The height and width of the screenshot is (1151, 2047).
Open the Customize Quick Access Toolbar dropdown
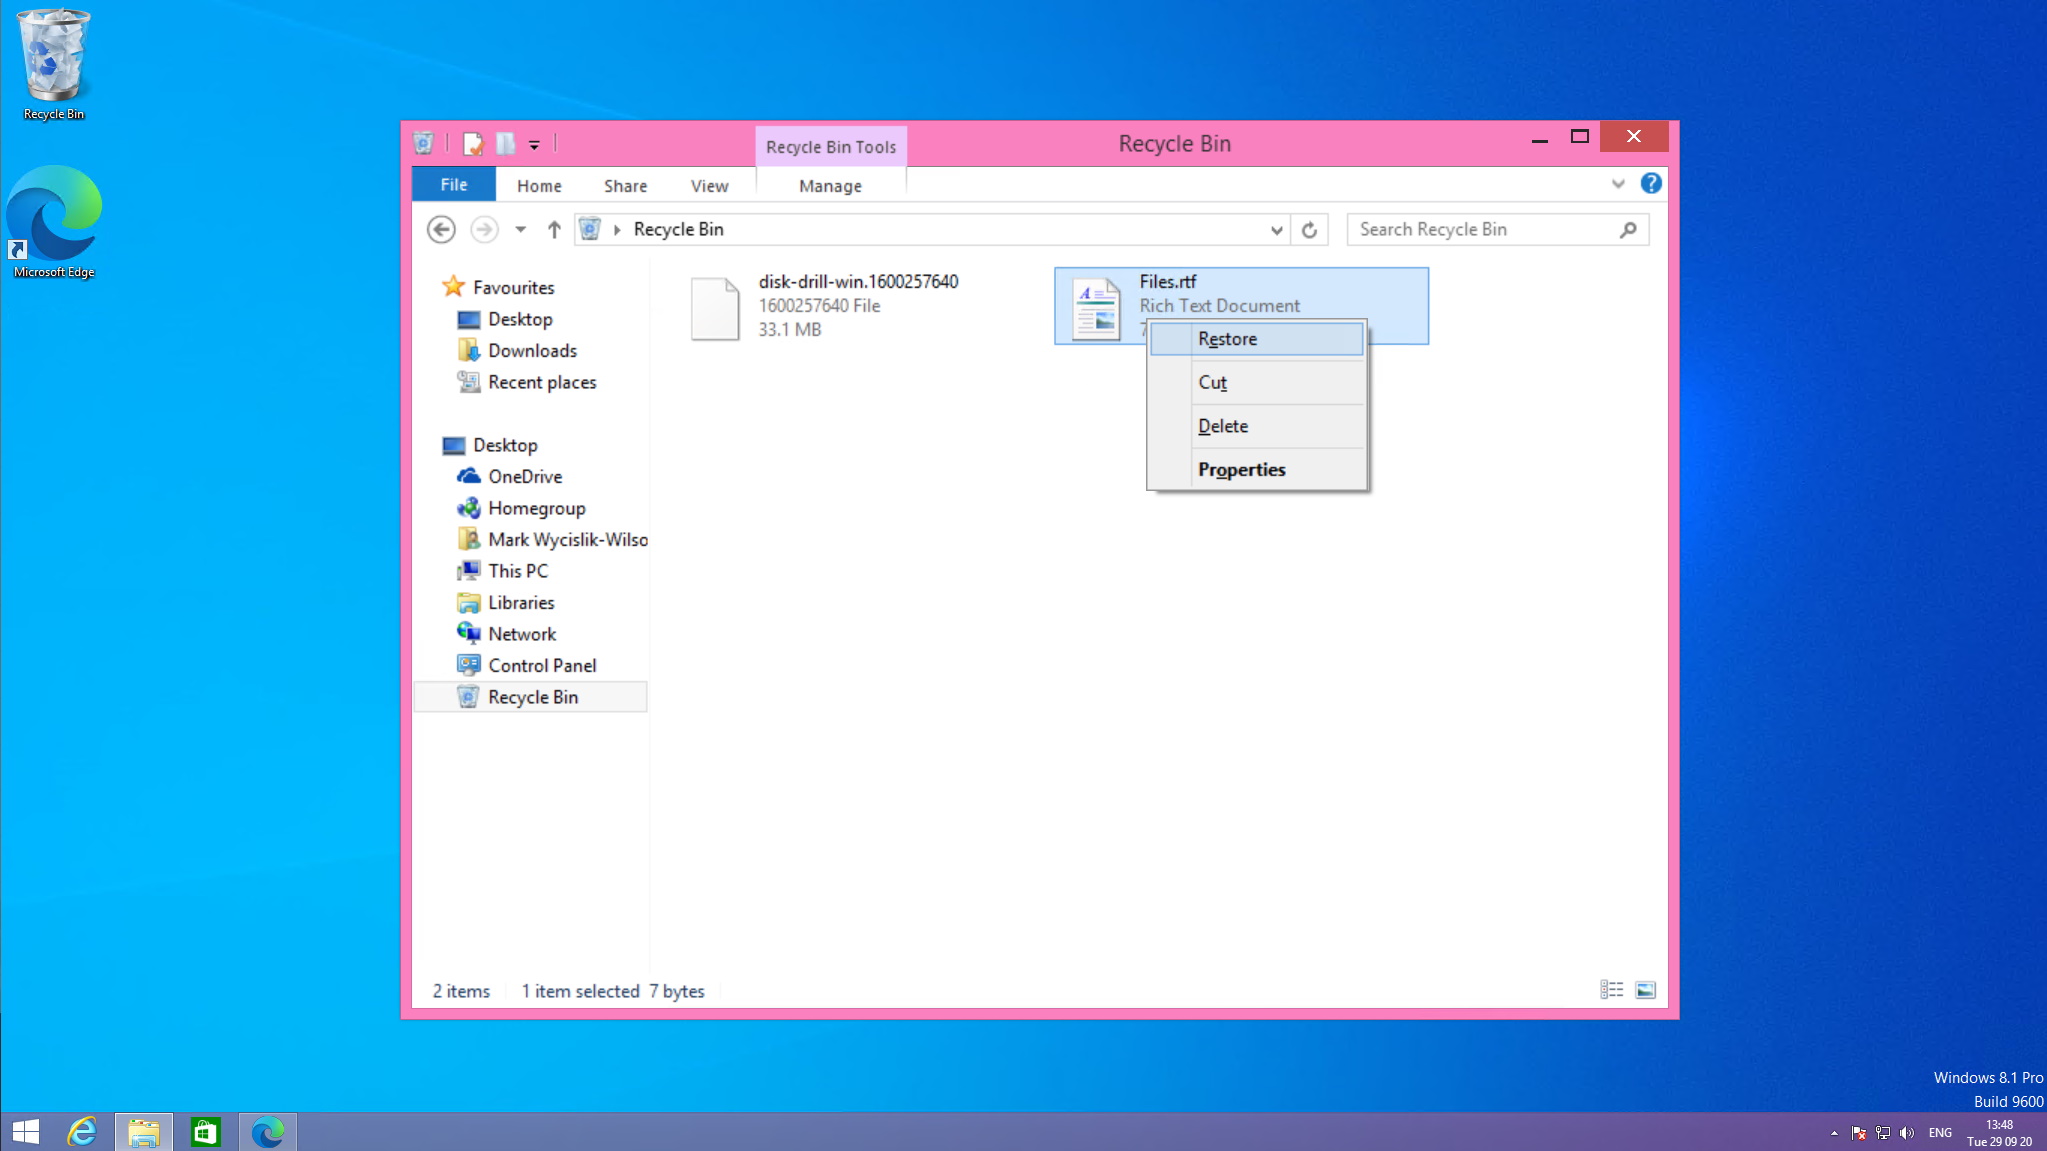[534, 145]
